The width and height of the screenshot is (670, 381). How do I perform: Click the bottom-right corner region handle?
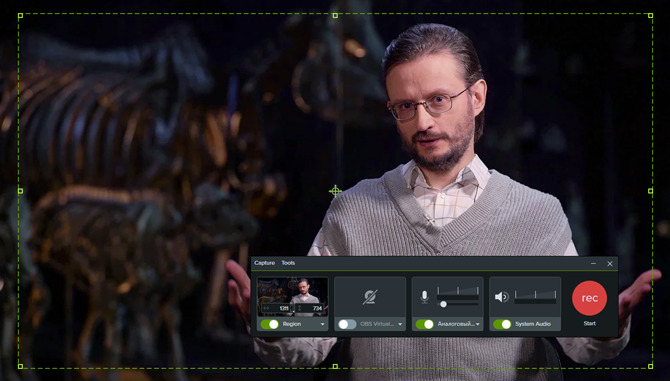point(650,366)
